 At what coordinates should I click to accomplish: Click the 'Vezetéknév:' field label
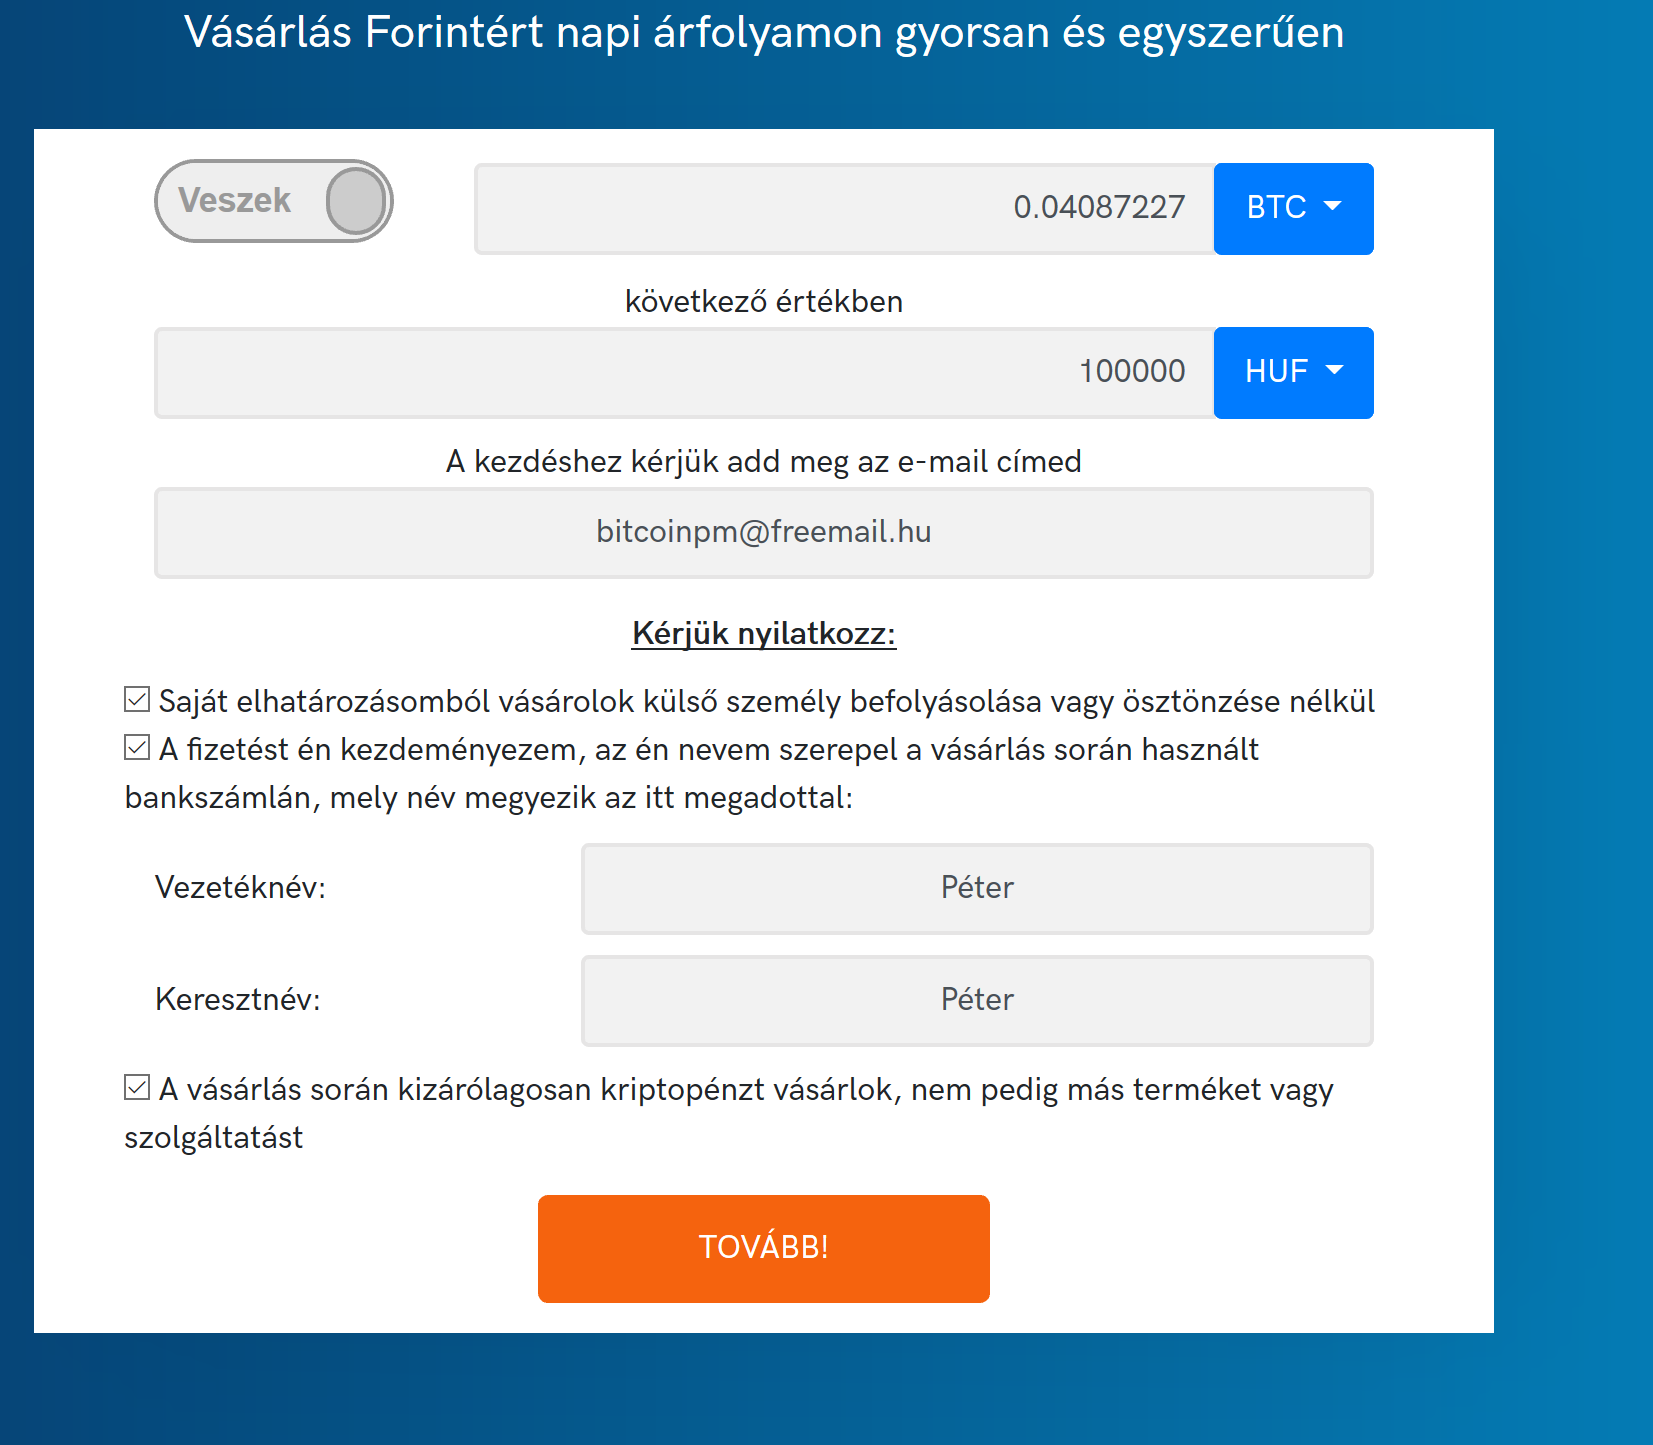pyautogui.click(x=240, y=888)
